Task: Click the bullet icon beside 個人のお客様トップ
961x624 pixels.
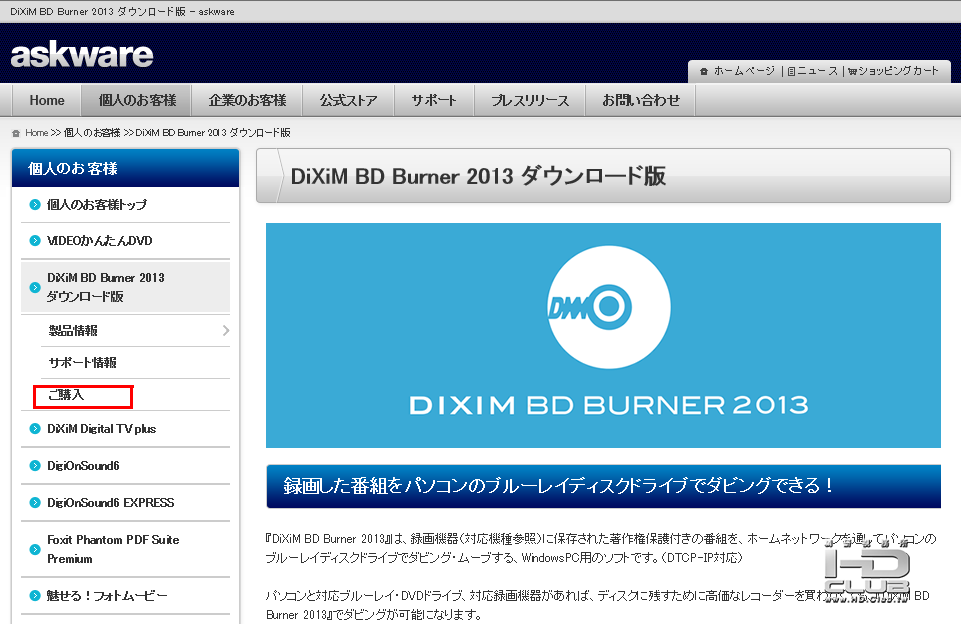Action: pyautogui.click(x=35, y=205)
